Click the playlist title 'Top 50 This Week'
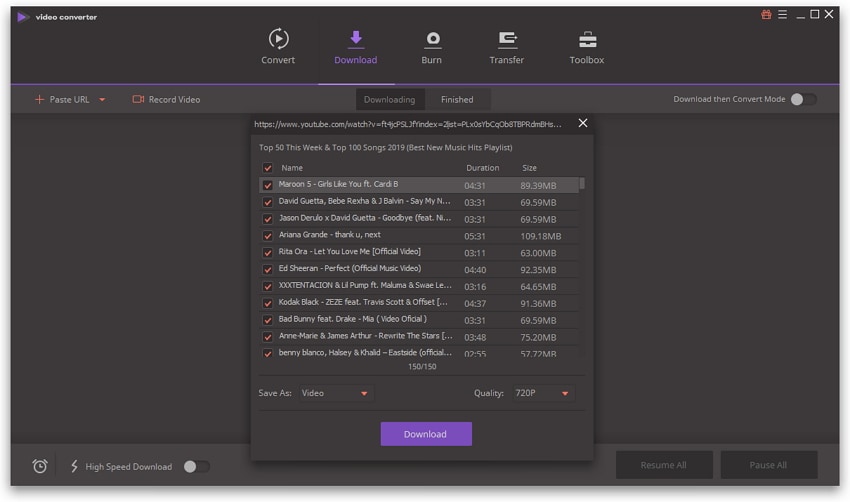 pyautogui.click(x=385, y=147)
